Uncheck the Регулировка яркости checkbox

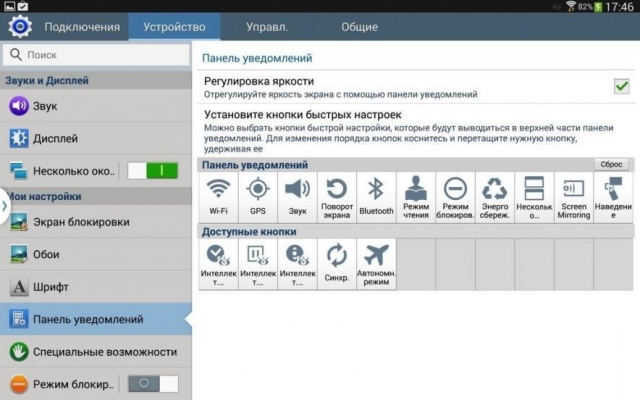tap(621, 87)
